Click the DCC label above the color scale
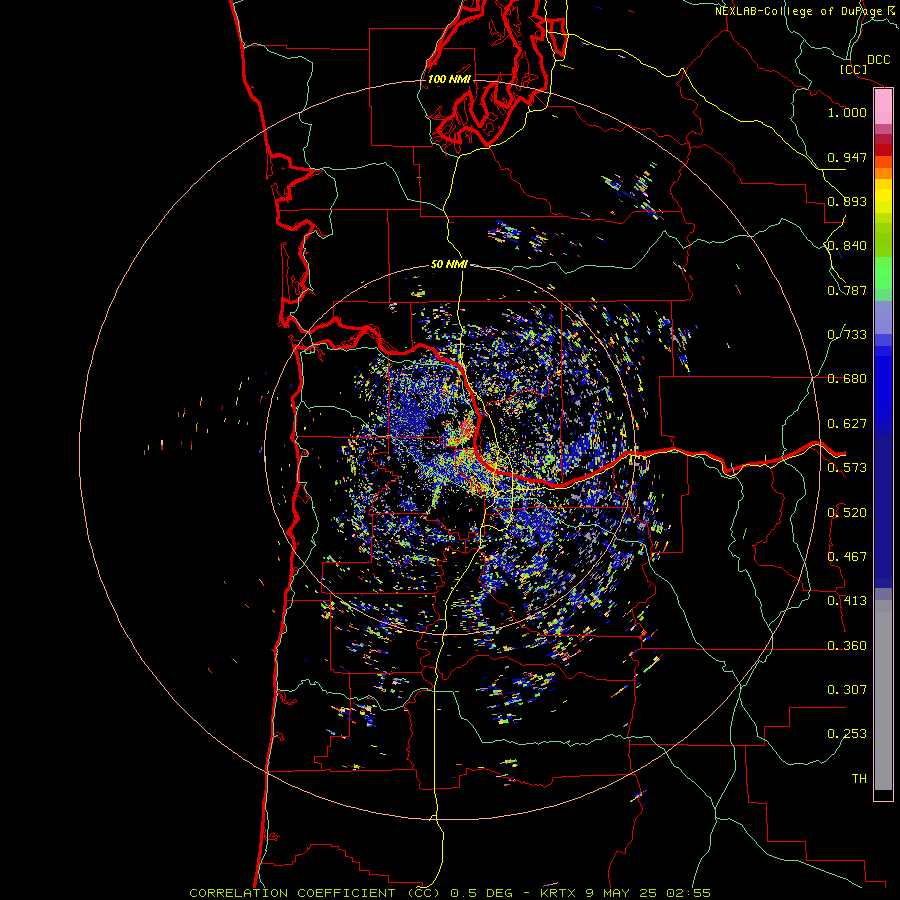Screen dimensions: 900x900 point(878,60)
